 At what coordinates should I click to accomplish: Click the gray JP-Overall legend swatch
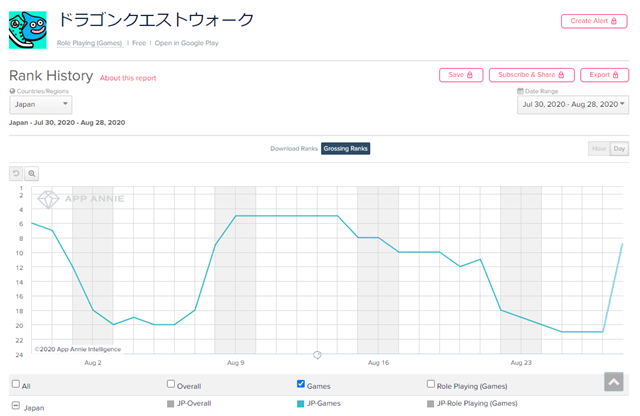[171, 404]
